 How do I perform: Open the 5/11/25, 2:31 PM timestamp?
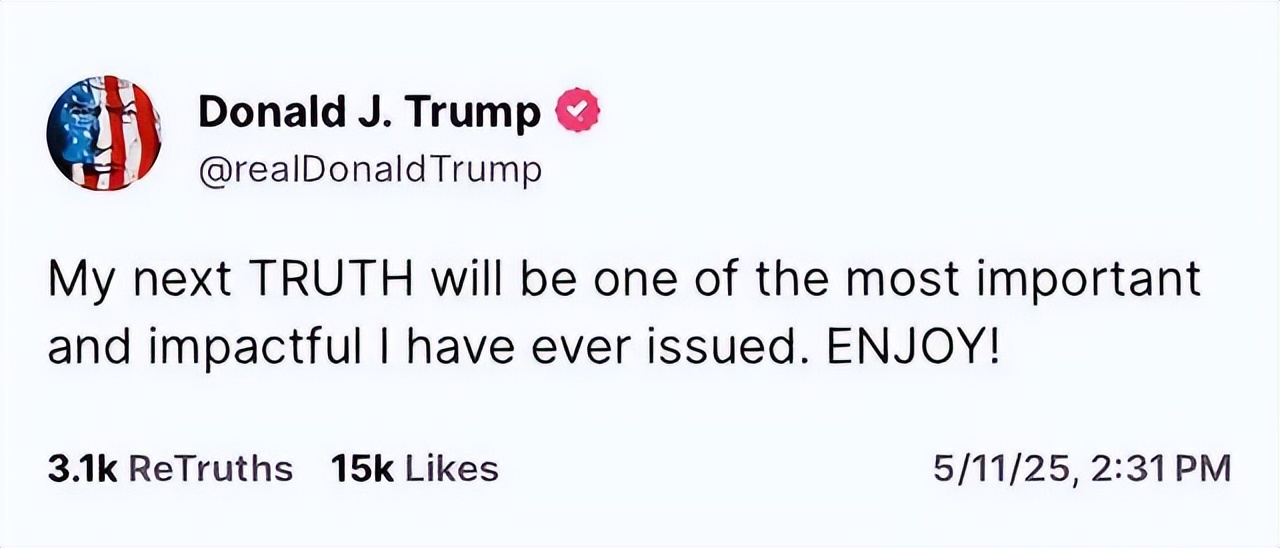(x=1081, y=468)
